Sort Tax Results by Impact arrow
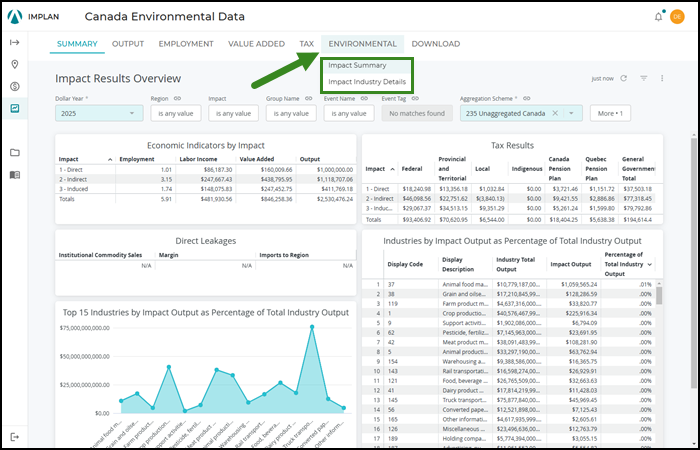Image resolution: width=700 pixels, height=450 pixels. tap(392, 169)
